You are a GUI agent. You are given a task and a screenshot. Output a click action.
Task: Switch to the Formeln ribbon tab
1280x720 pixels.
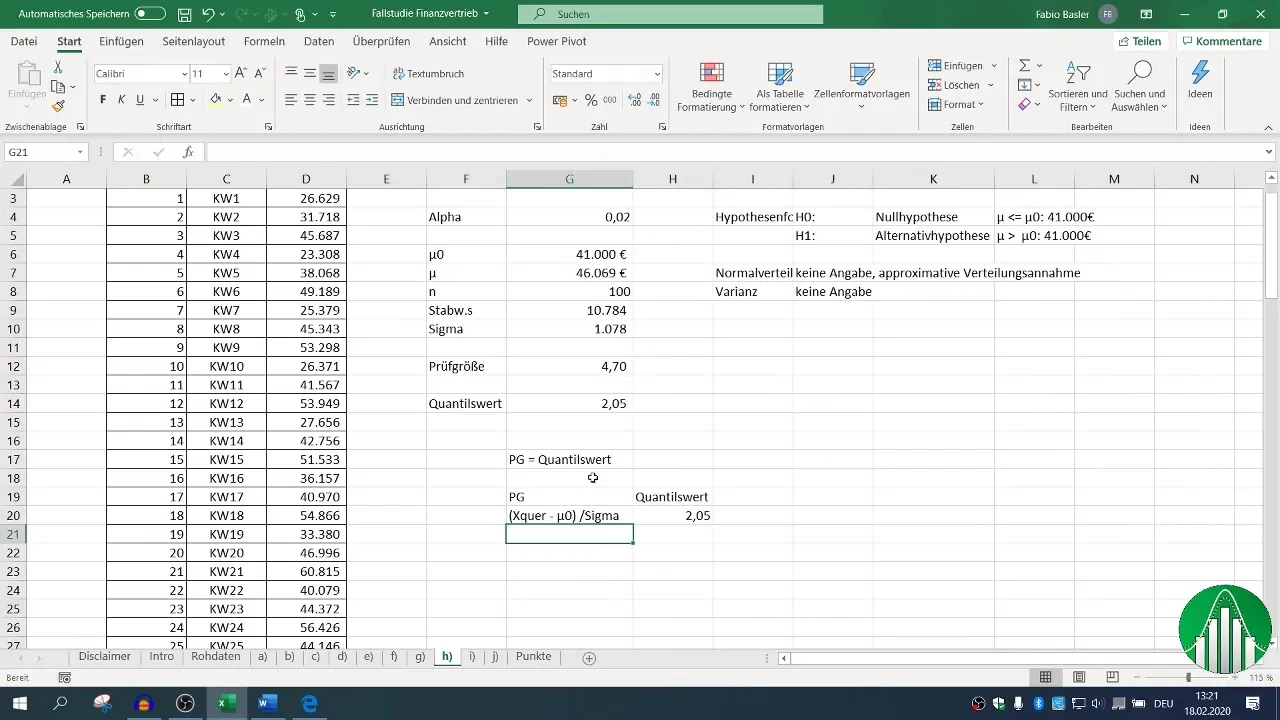click(264, 41)
